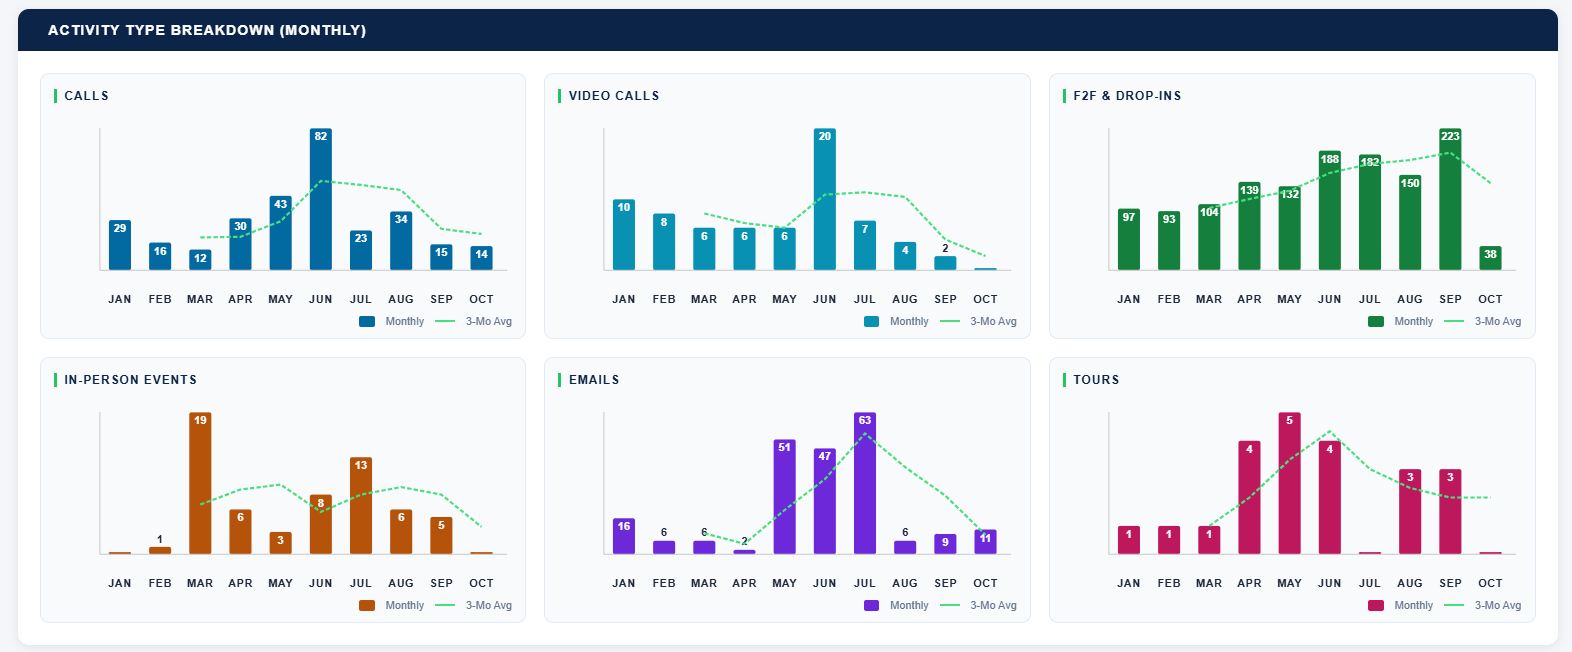Click the September bar labeled 9 in Emails

[x=945, y=544]
